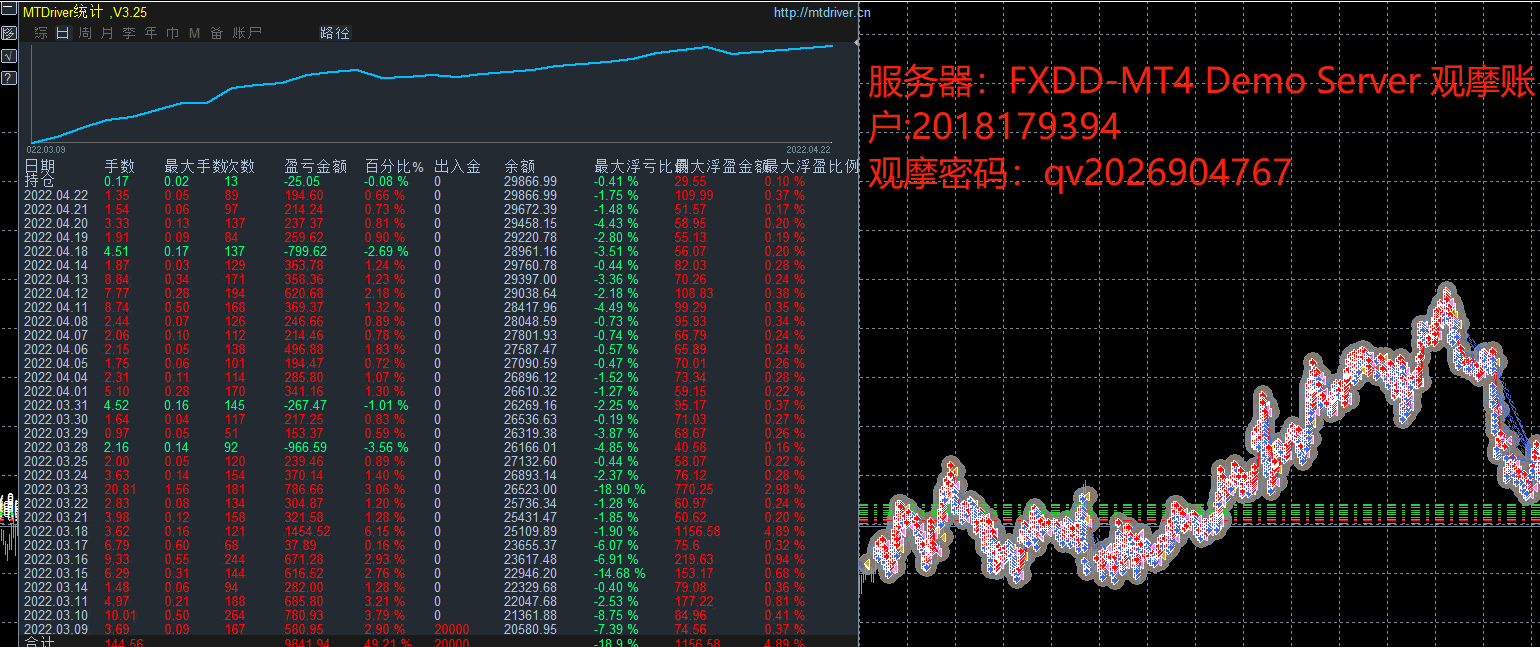Open help with the ? icon
This screenshot has width=1540, height=647.
click(8, 77)
